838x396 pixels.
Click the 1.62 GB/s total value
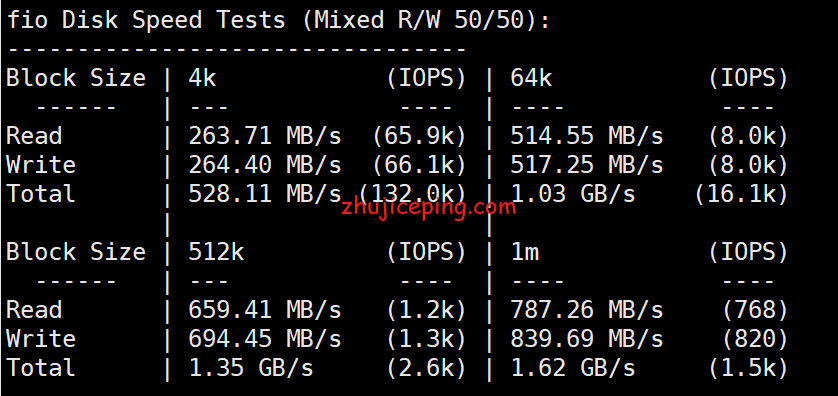(x=573, y=368)
